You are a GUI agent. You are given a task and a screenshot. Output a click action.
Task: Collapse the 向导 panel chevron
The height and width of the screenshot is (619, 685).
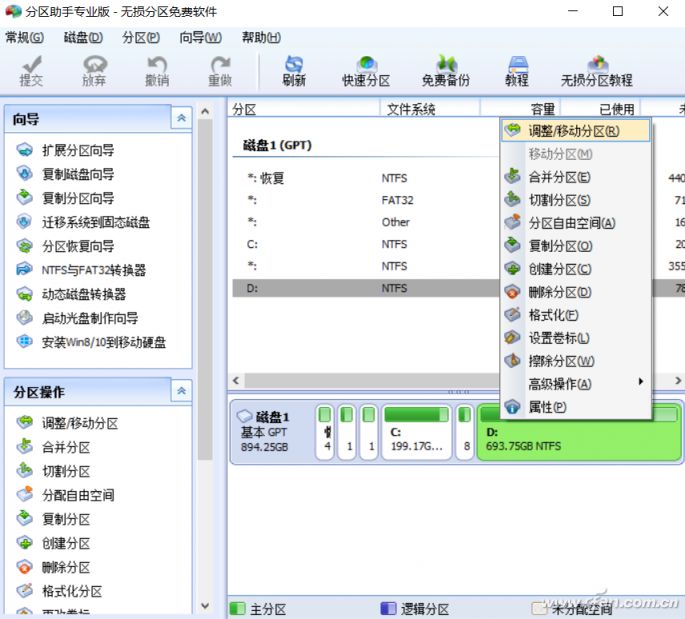click(x=181, y=118)
